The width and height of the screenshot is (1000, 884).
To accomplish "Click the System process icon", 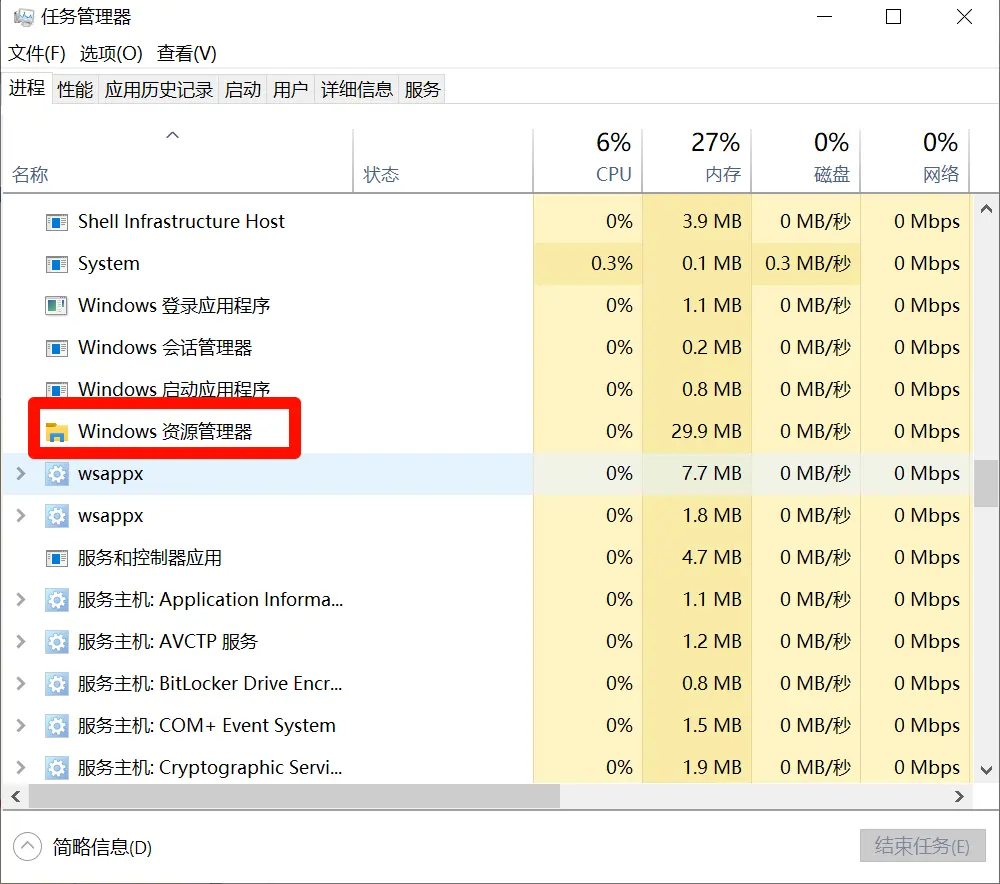I will click(57, 264).
